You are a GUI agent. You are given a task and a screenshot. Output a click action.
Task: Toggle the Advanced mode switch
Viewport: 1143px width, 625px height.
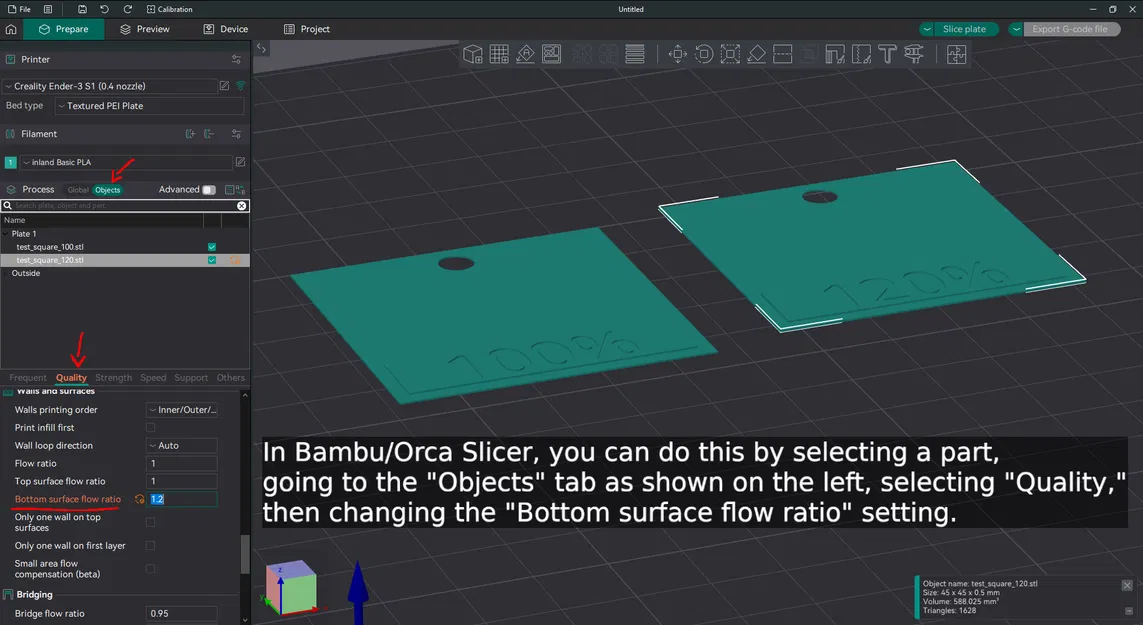click(208, 190)
